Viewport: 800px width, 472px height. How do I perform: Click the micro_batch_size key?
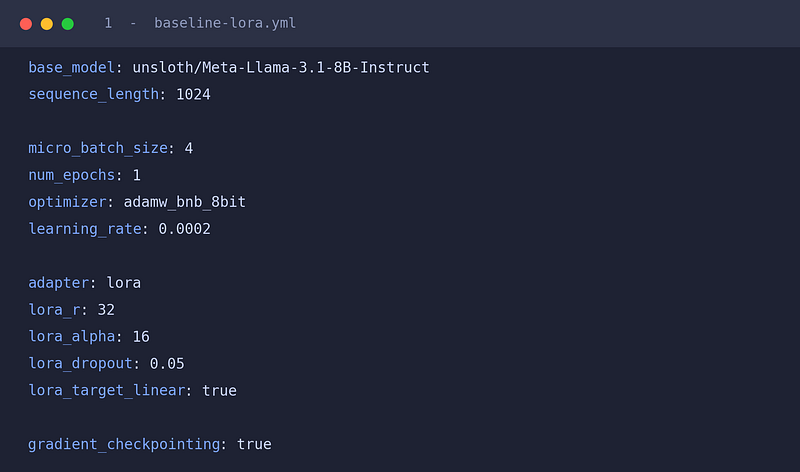pyautogui.click(x=98, y=148)
